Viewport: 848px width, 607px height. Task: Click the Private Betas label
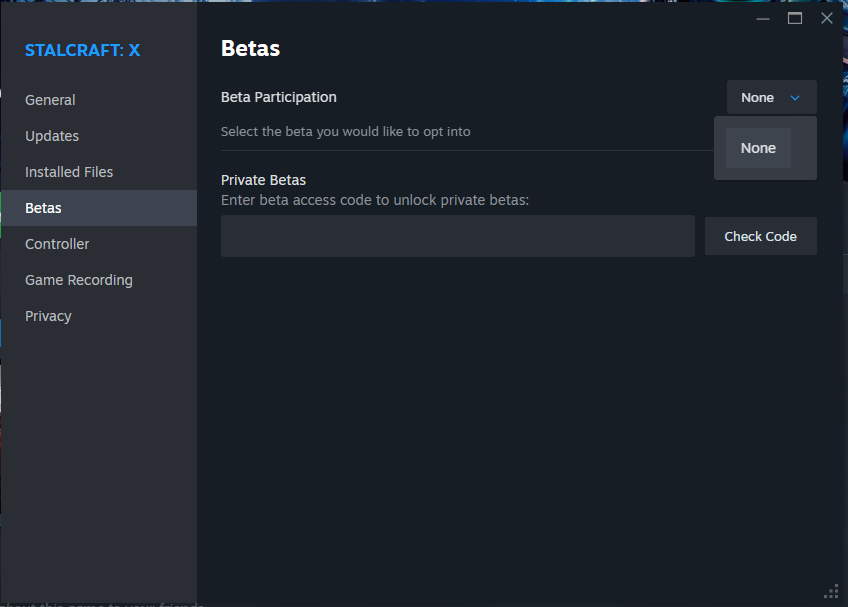click(x=263, y=180)
